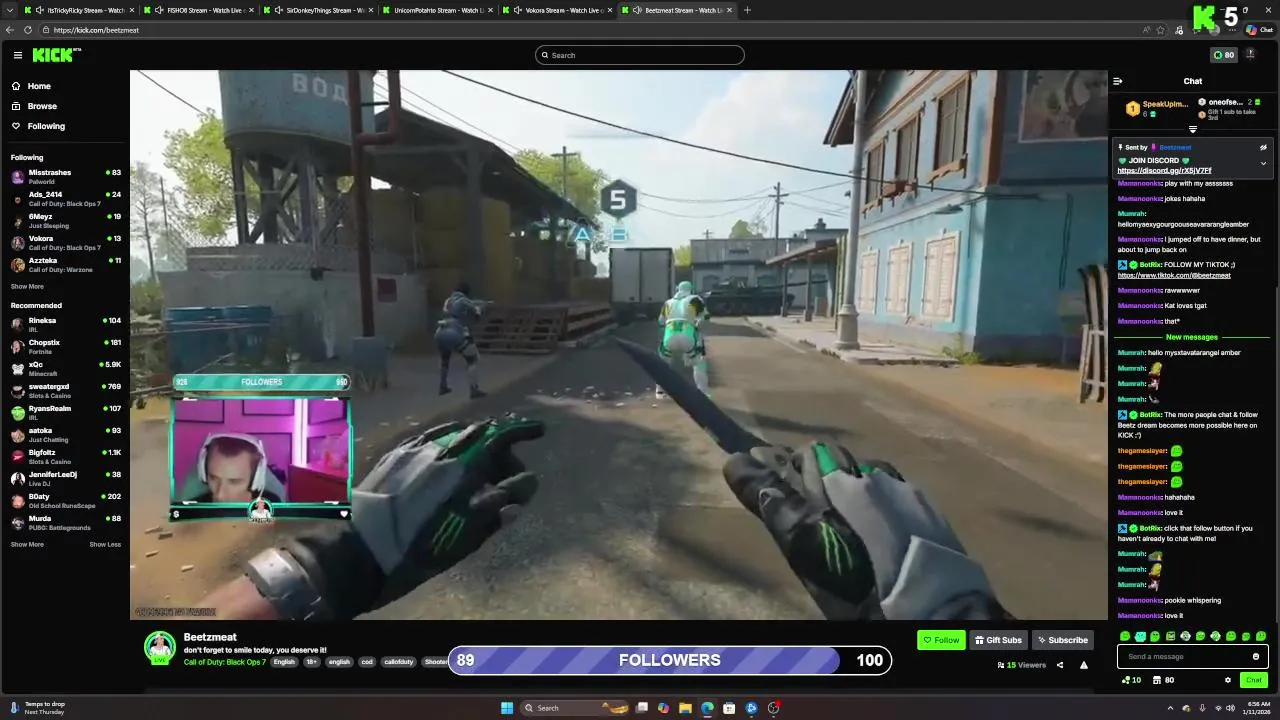Open emoji picker in message box

coord(1256,657)
